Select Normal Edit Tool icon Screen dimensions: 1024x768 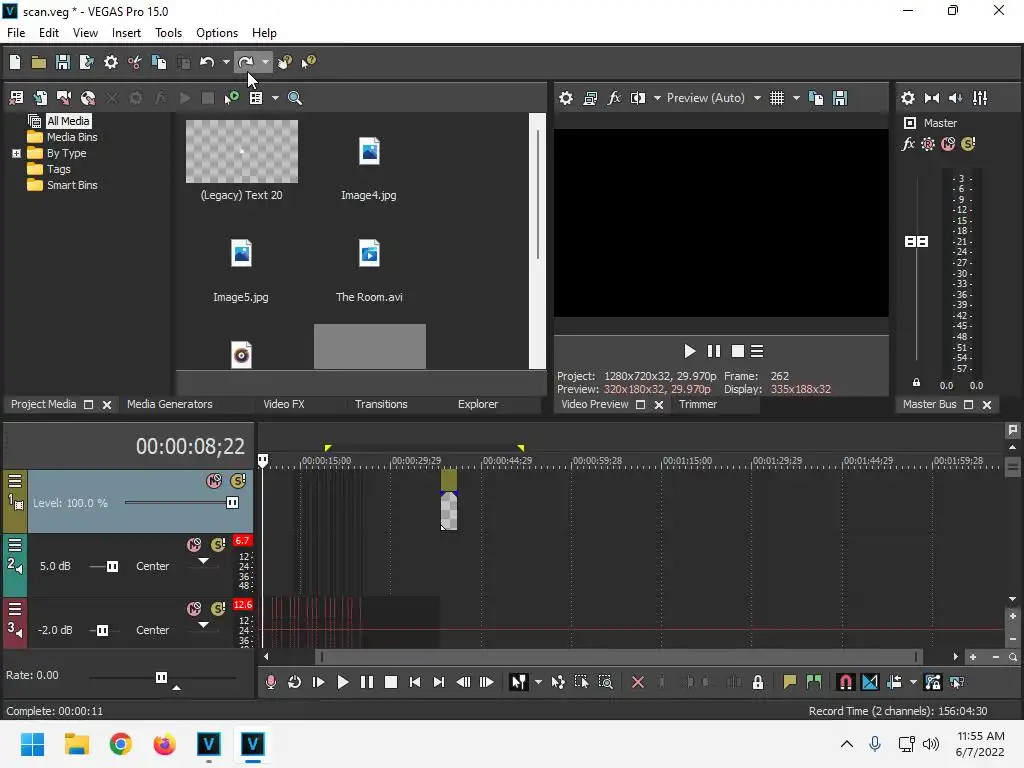519,682
